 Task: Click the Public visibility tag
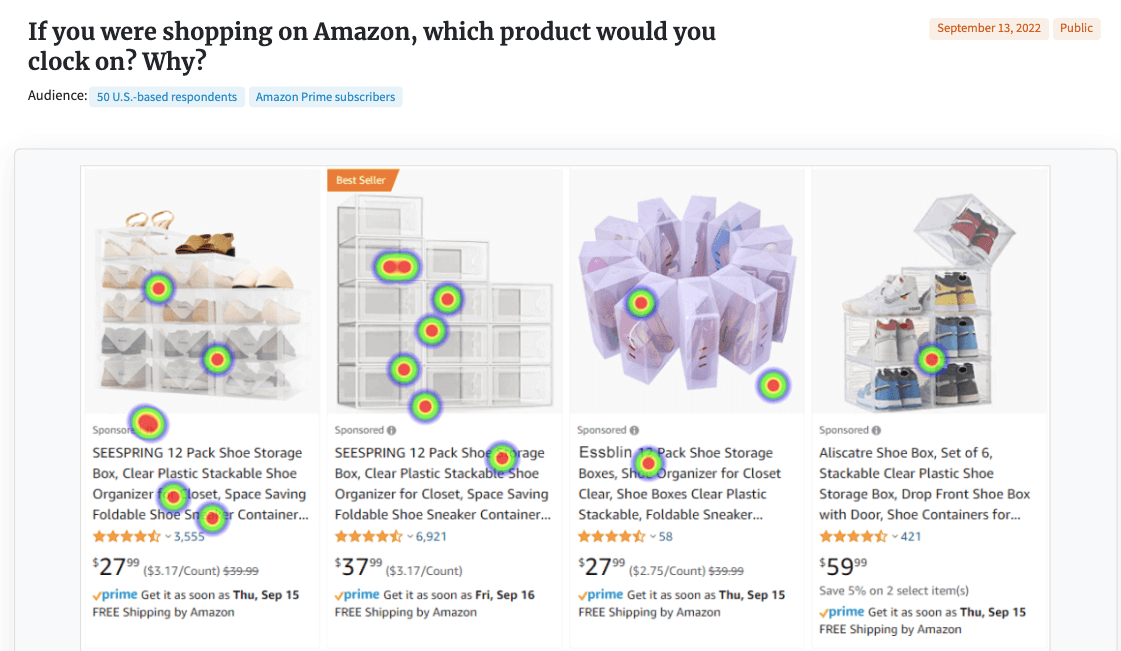1076,28
